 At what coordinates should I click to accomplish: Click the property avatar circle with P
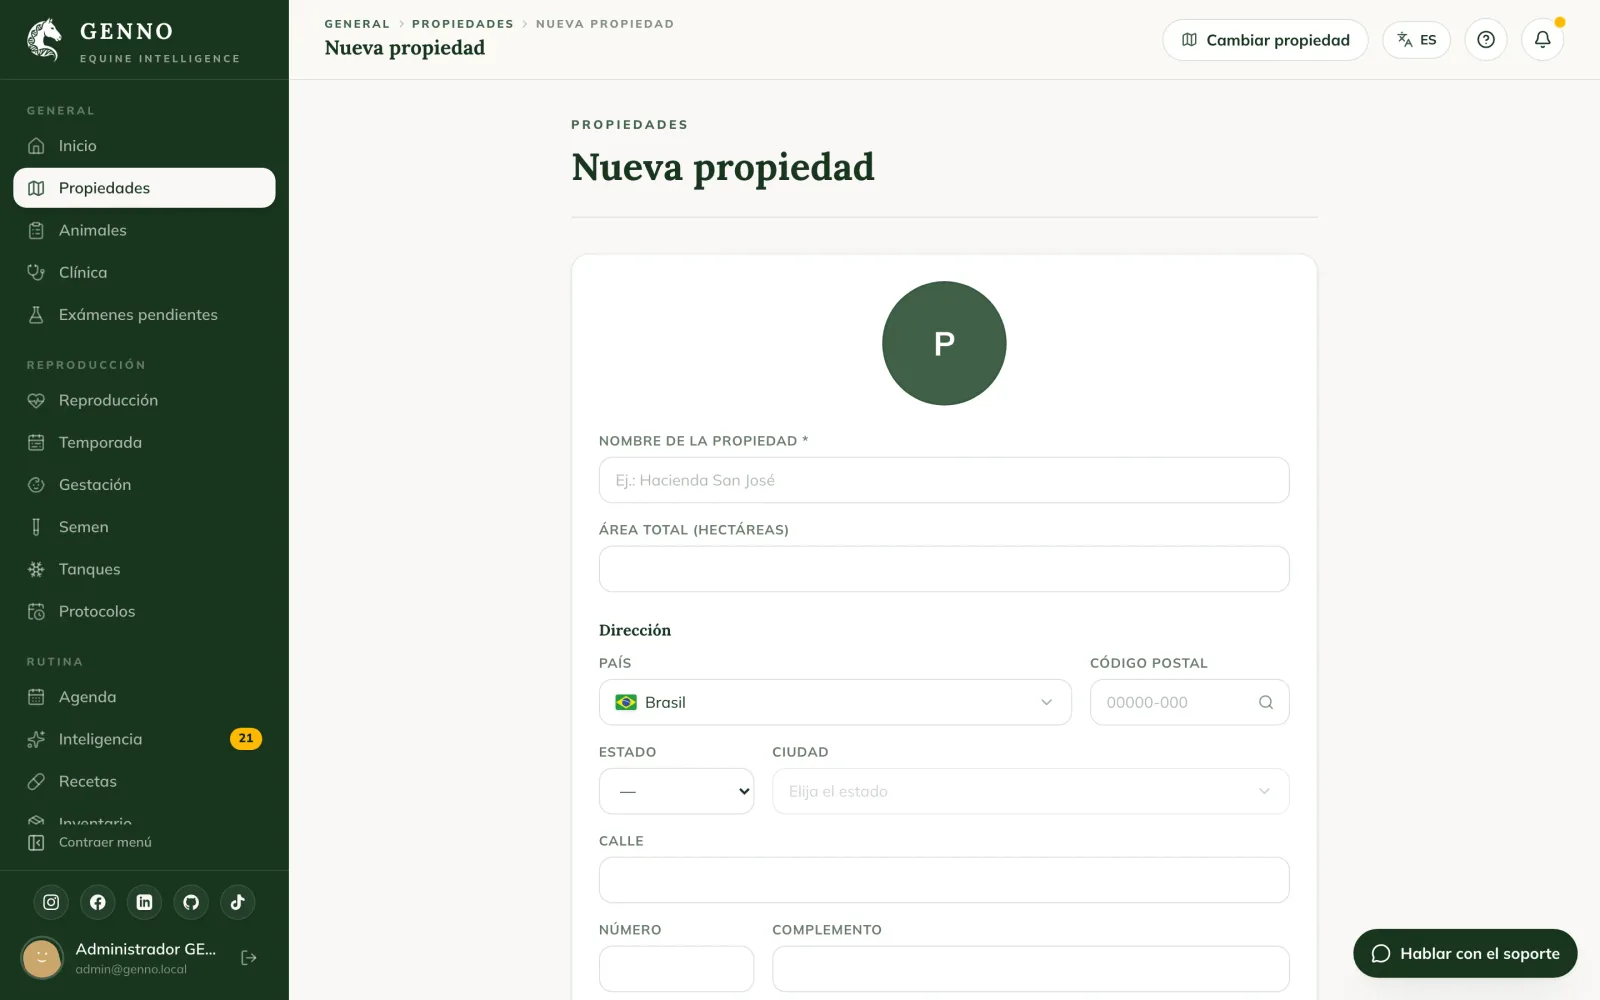pos(944,343)
